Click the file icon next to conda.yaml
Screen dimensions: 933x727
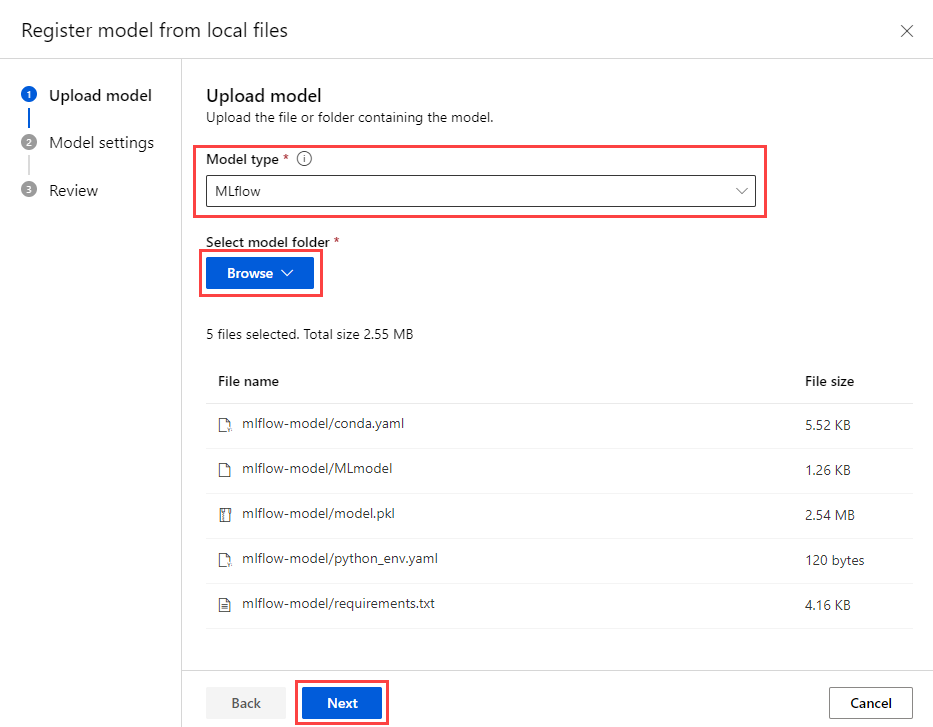coord(225,423)
